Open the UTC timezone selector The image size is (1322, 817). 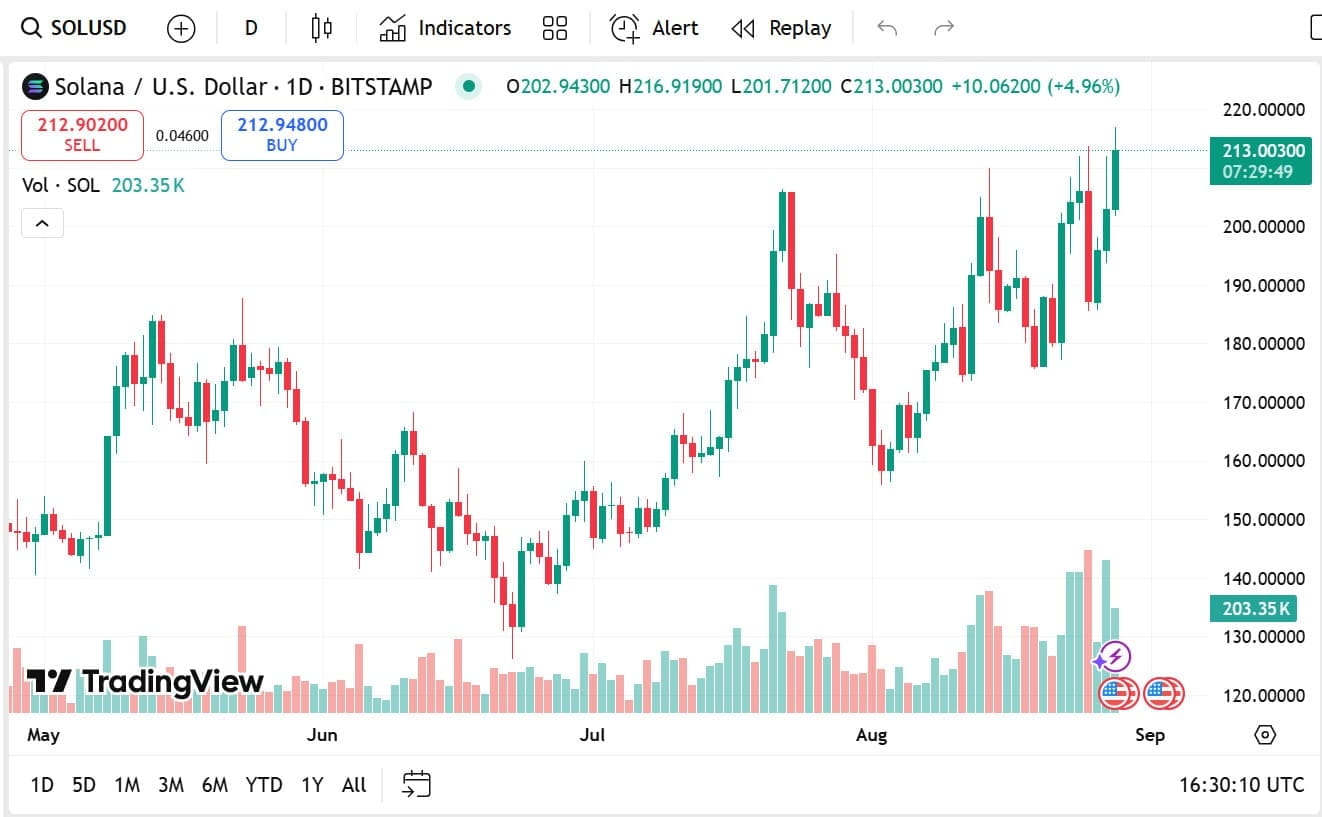1241,784
